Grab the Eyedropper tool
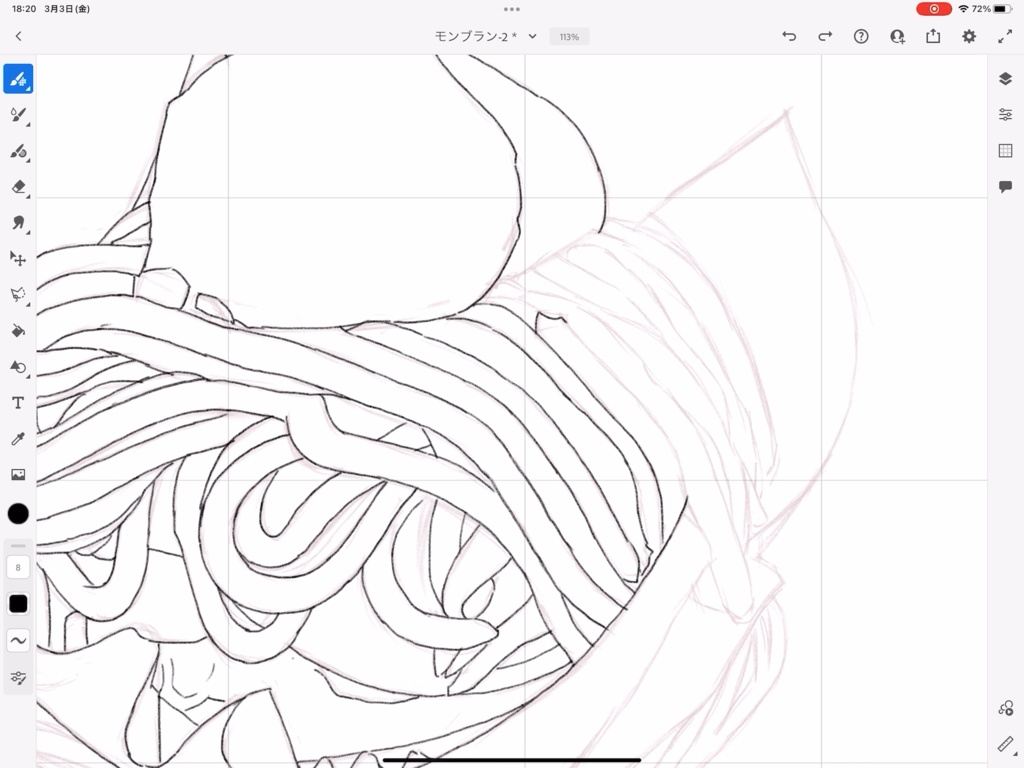 coord(18,438)
